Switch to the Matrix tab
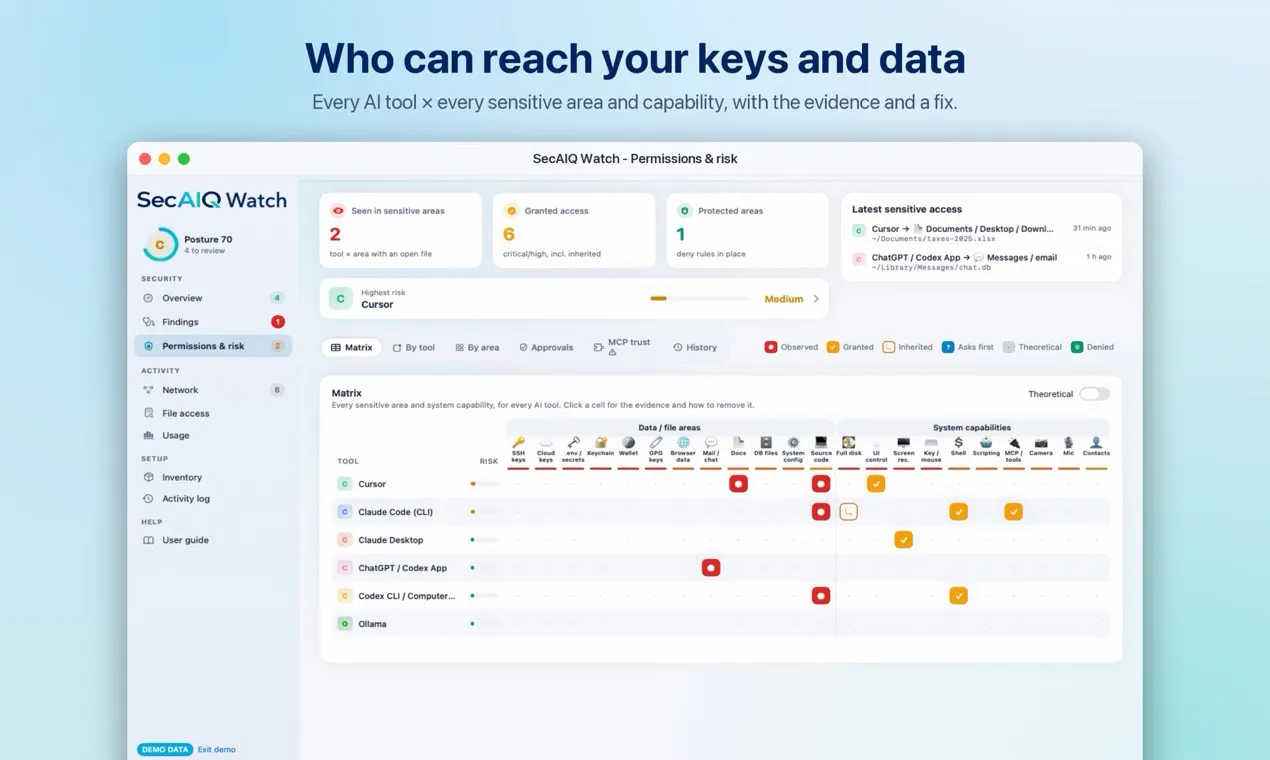The image size is (1270, 760). 352,347
